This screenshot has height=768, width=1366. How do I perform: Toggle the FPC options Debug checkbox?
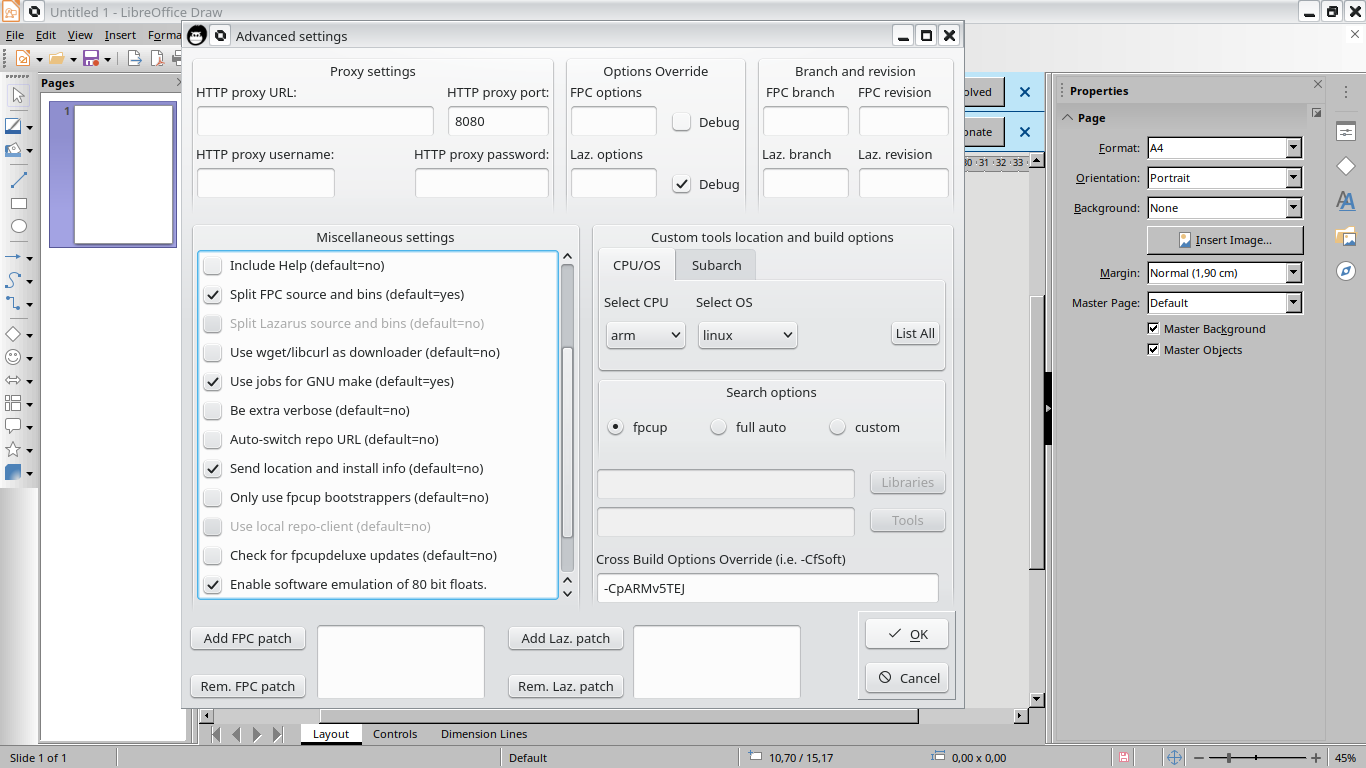tap(682, 122)
